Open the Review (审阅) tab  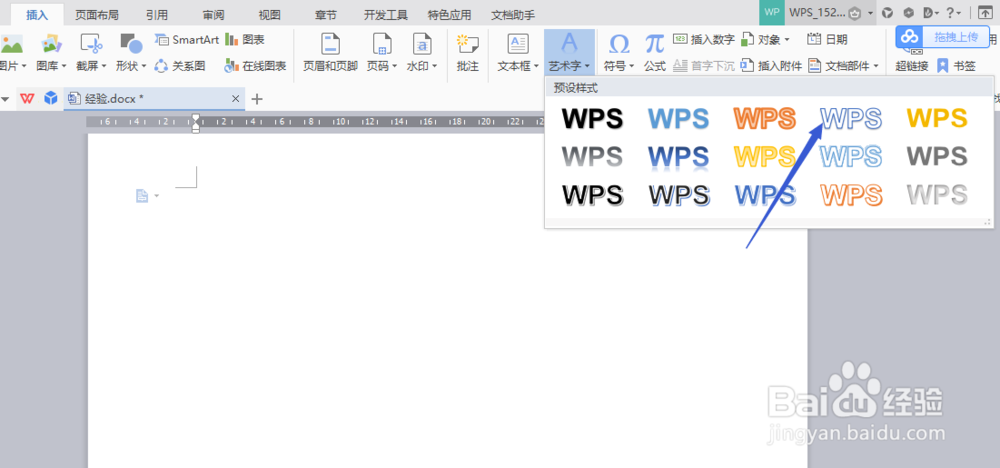(x=214, y=15)
